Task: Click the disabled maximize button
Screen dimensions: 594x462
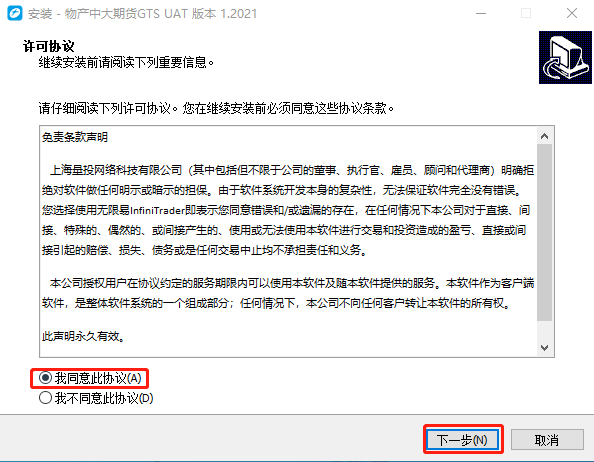Action: (x=526, y=14)
